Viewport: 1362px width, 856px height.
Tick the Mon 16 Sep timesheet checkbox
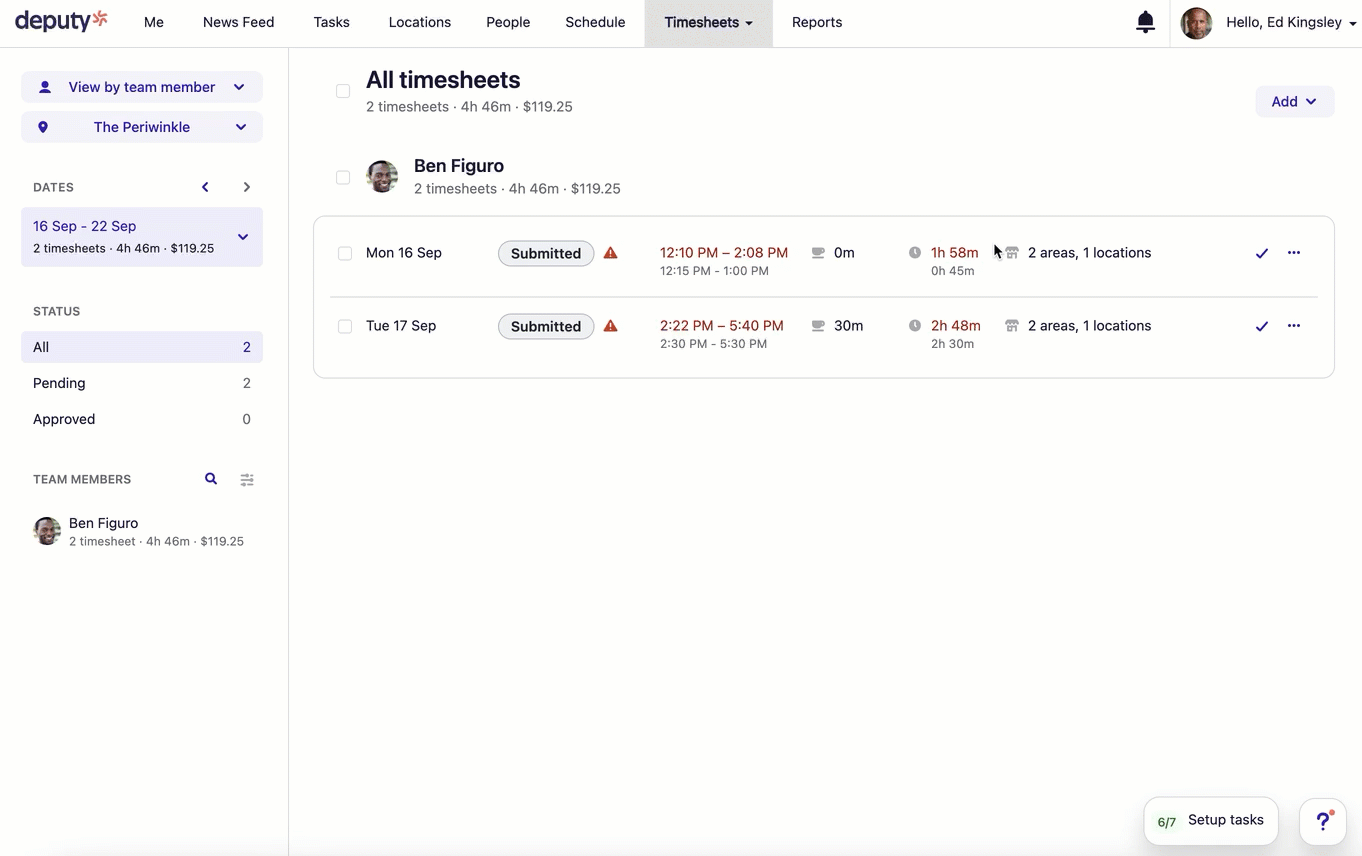(345, 253)
